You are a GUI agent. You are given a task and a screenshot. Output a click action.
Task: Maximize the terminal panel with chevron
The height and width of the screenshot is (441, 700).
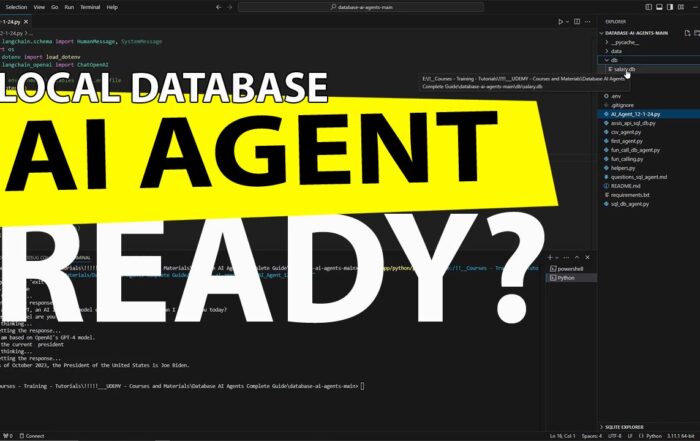577,258
